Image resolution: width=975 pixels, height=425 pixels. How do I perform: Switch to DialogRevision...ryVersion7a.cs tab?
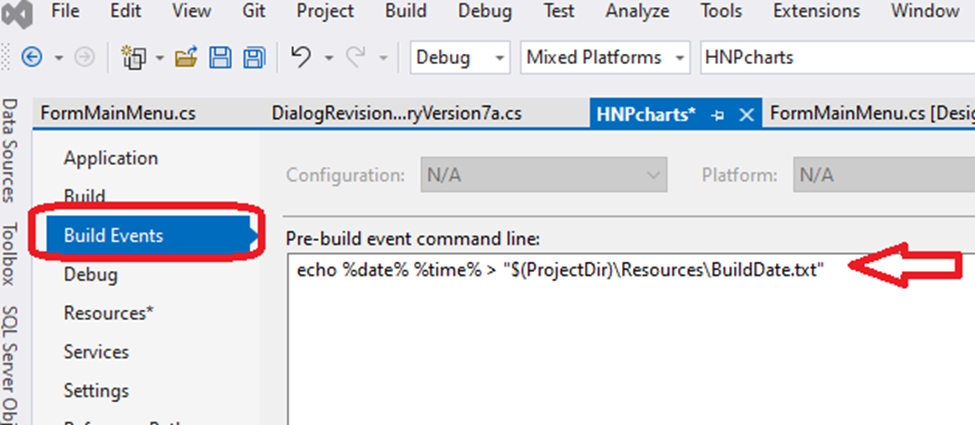pos(396,113)
